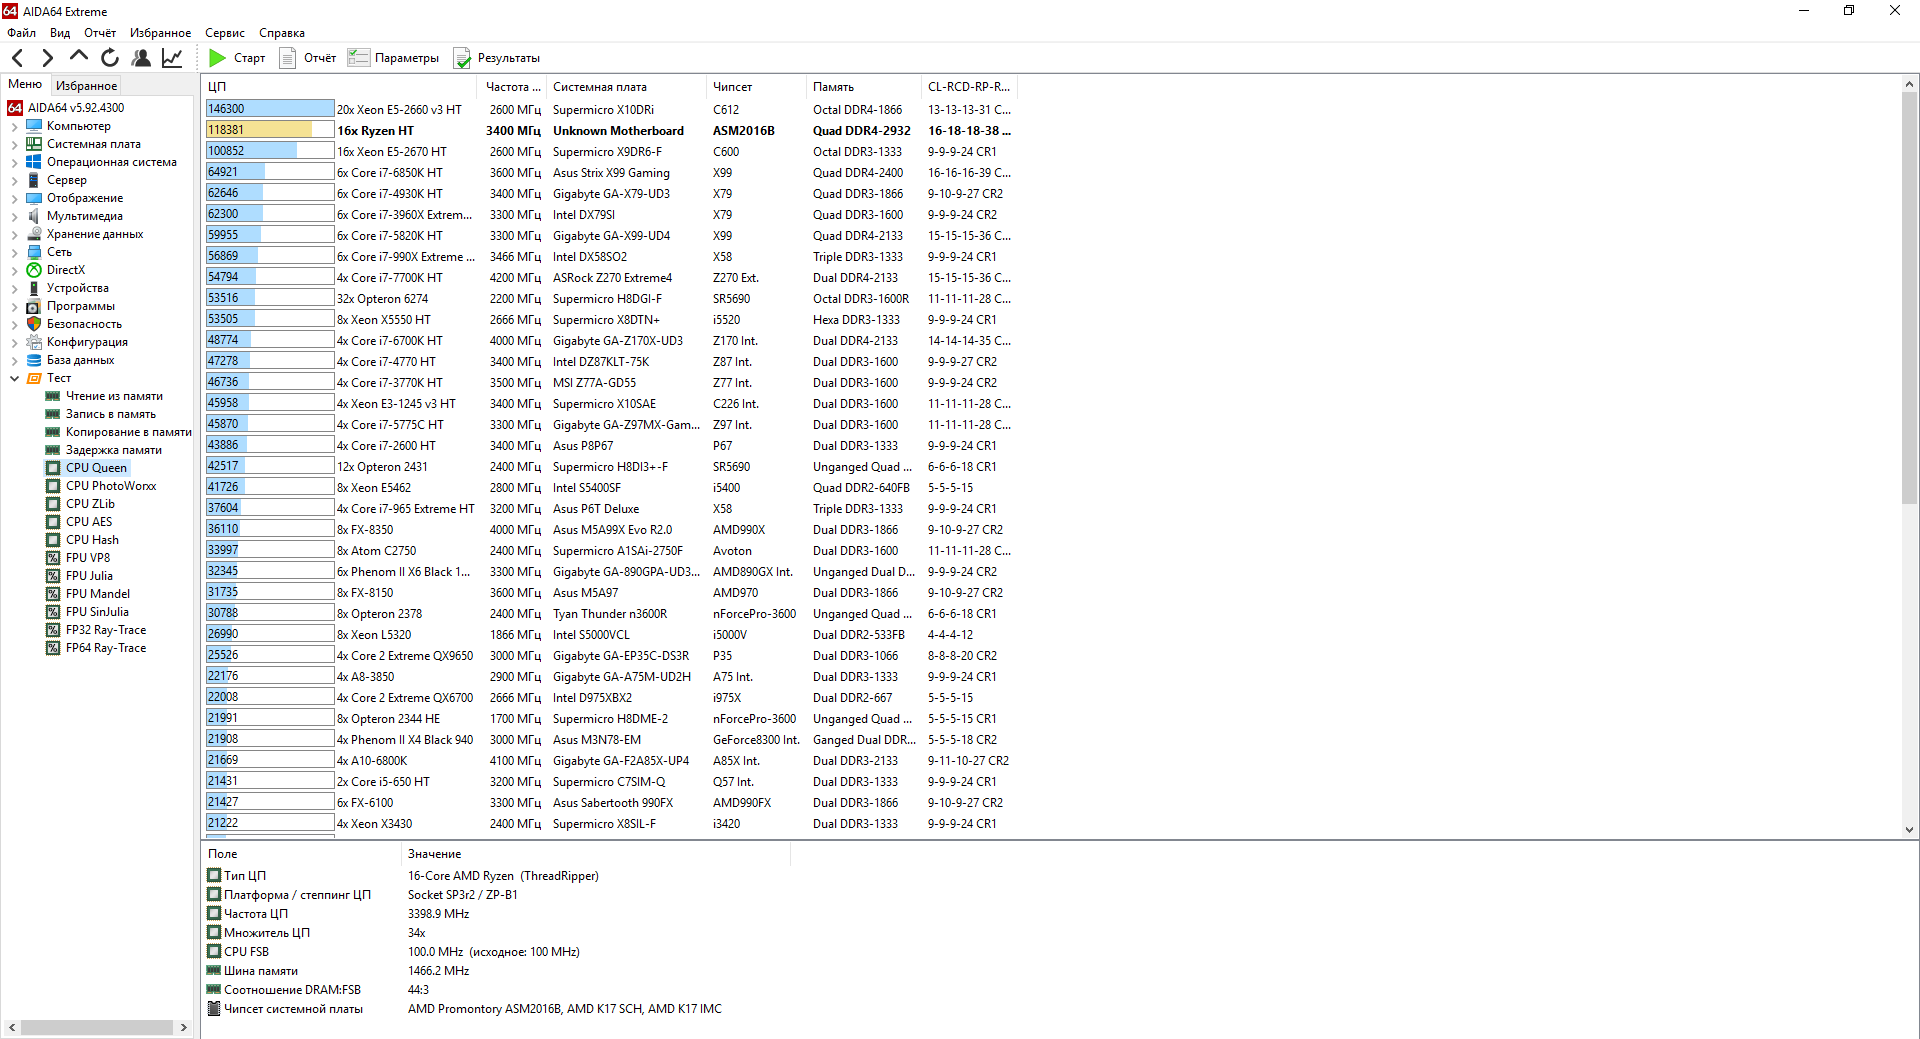Click the Устройства tree icon
Viewport: 1920px width, 1039px height.
coord(34,288)
